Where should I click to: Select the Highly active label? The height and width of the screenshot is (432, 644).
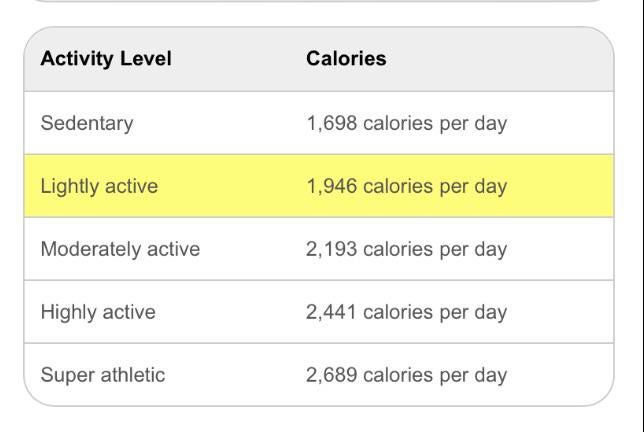click(98, 312)
